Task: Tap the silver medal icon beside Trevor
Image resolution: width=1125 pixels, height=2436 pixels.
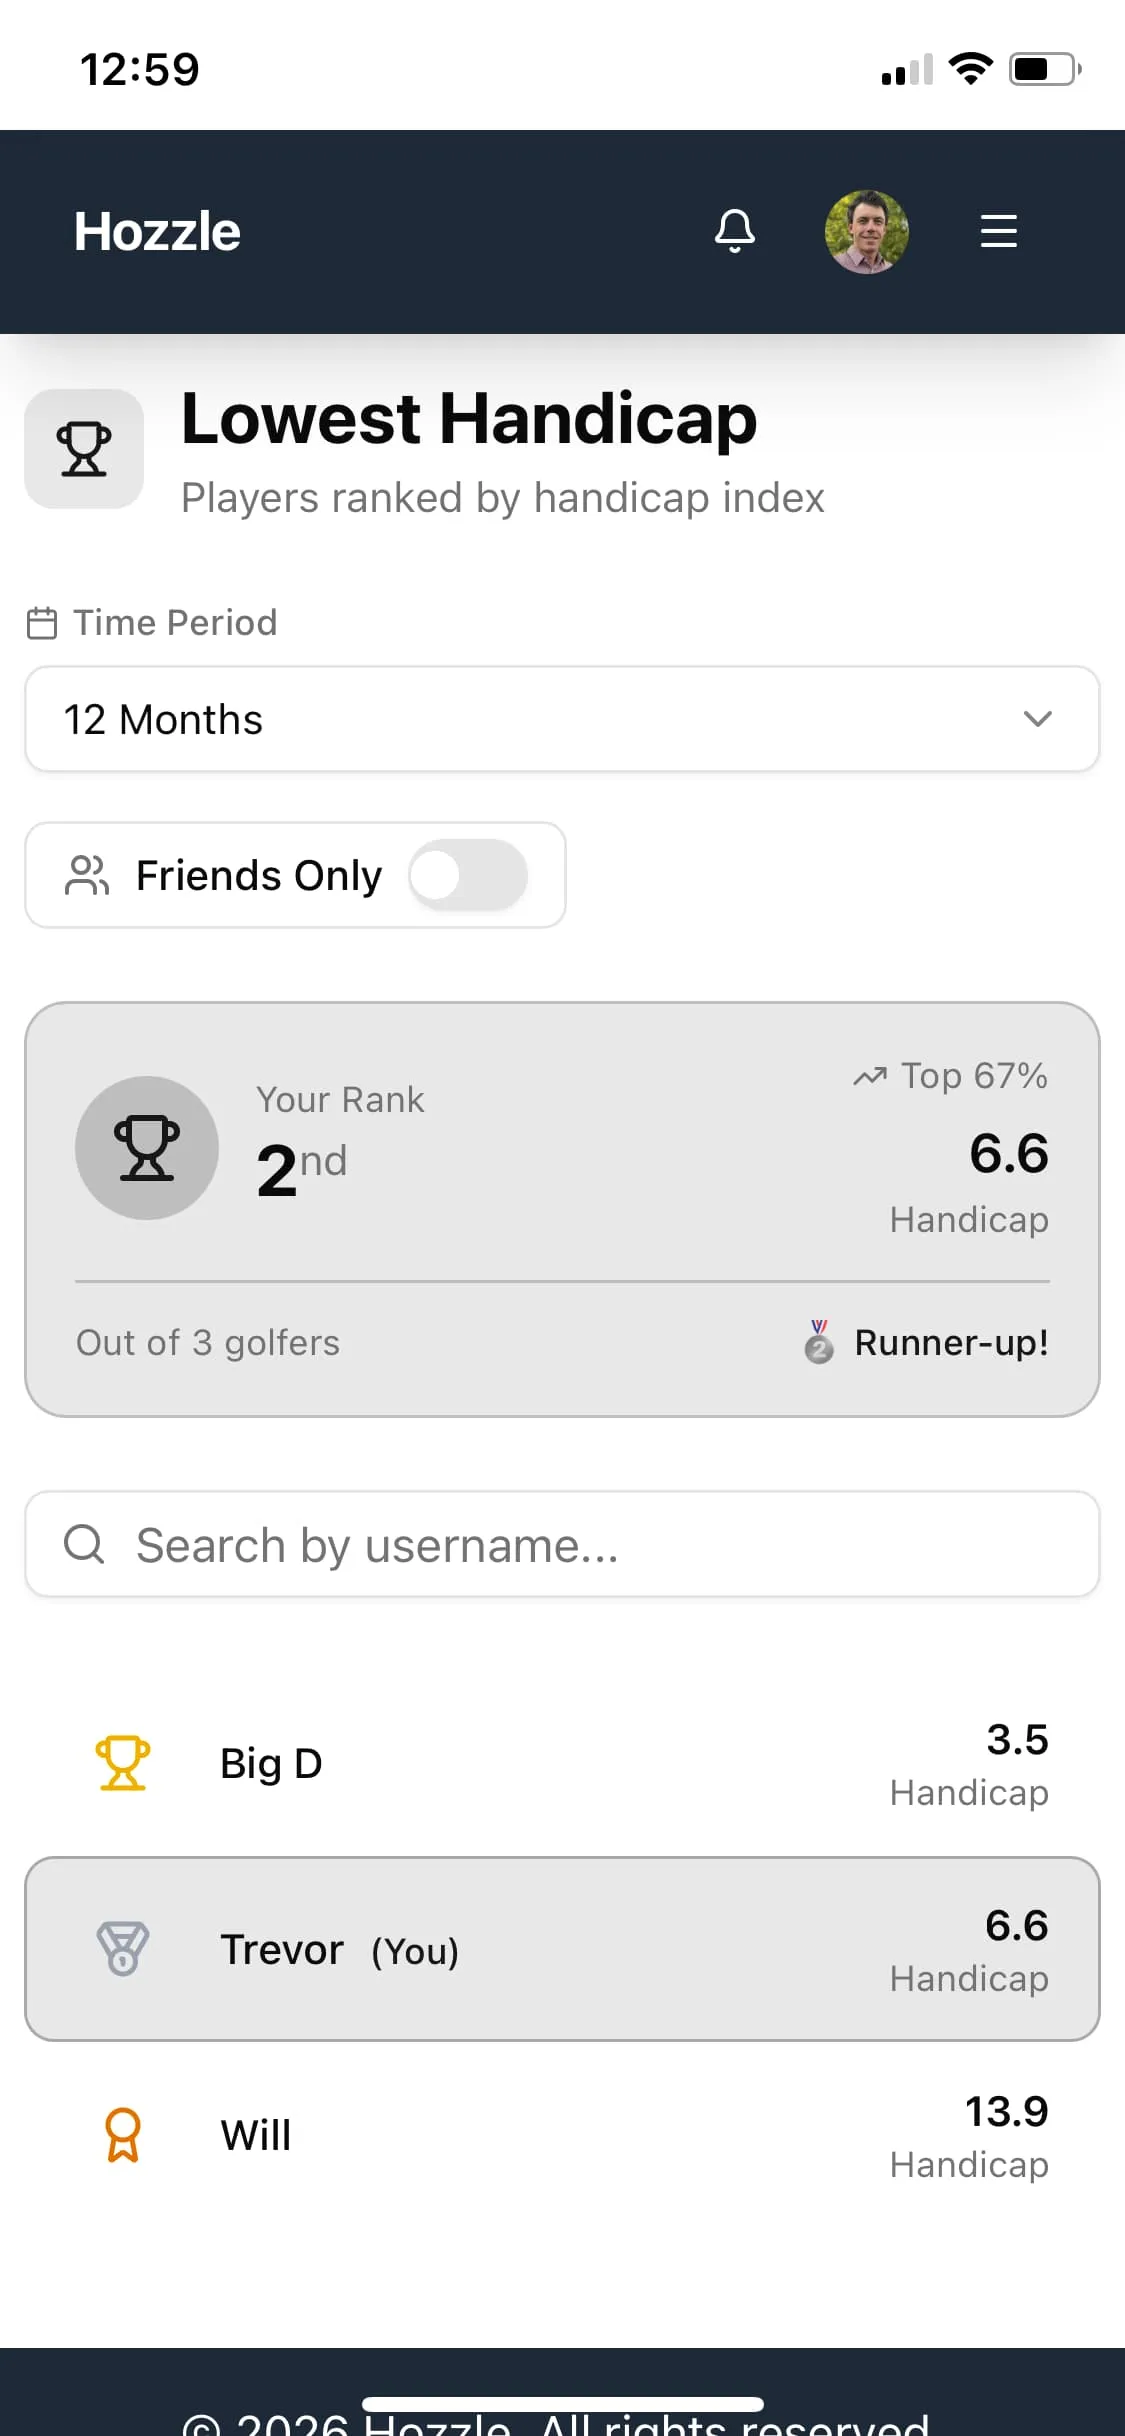Action: pyautogui.click(x=123, y=1948)
